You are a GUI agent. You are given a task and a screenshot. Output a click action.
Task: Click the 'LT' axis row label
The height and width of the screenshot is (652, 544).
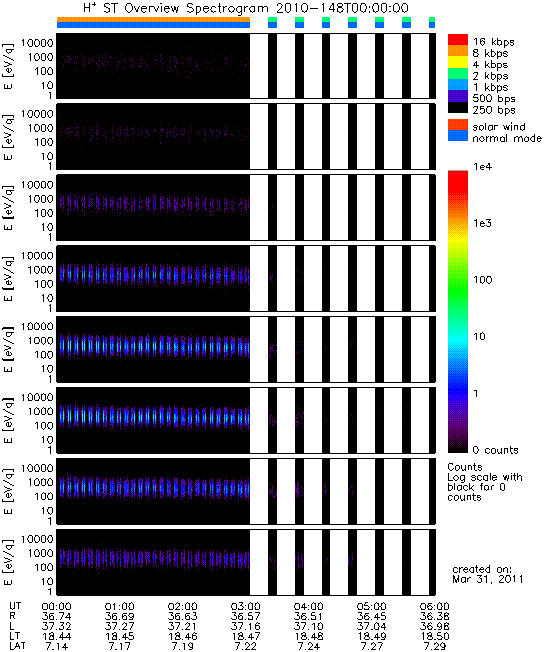(x=14, y=636)
